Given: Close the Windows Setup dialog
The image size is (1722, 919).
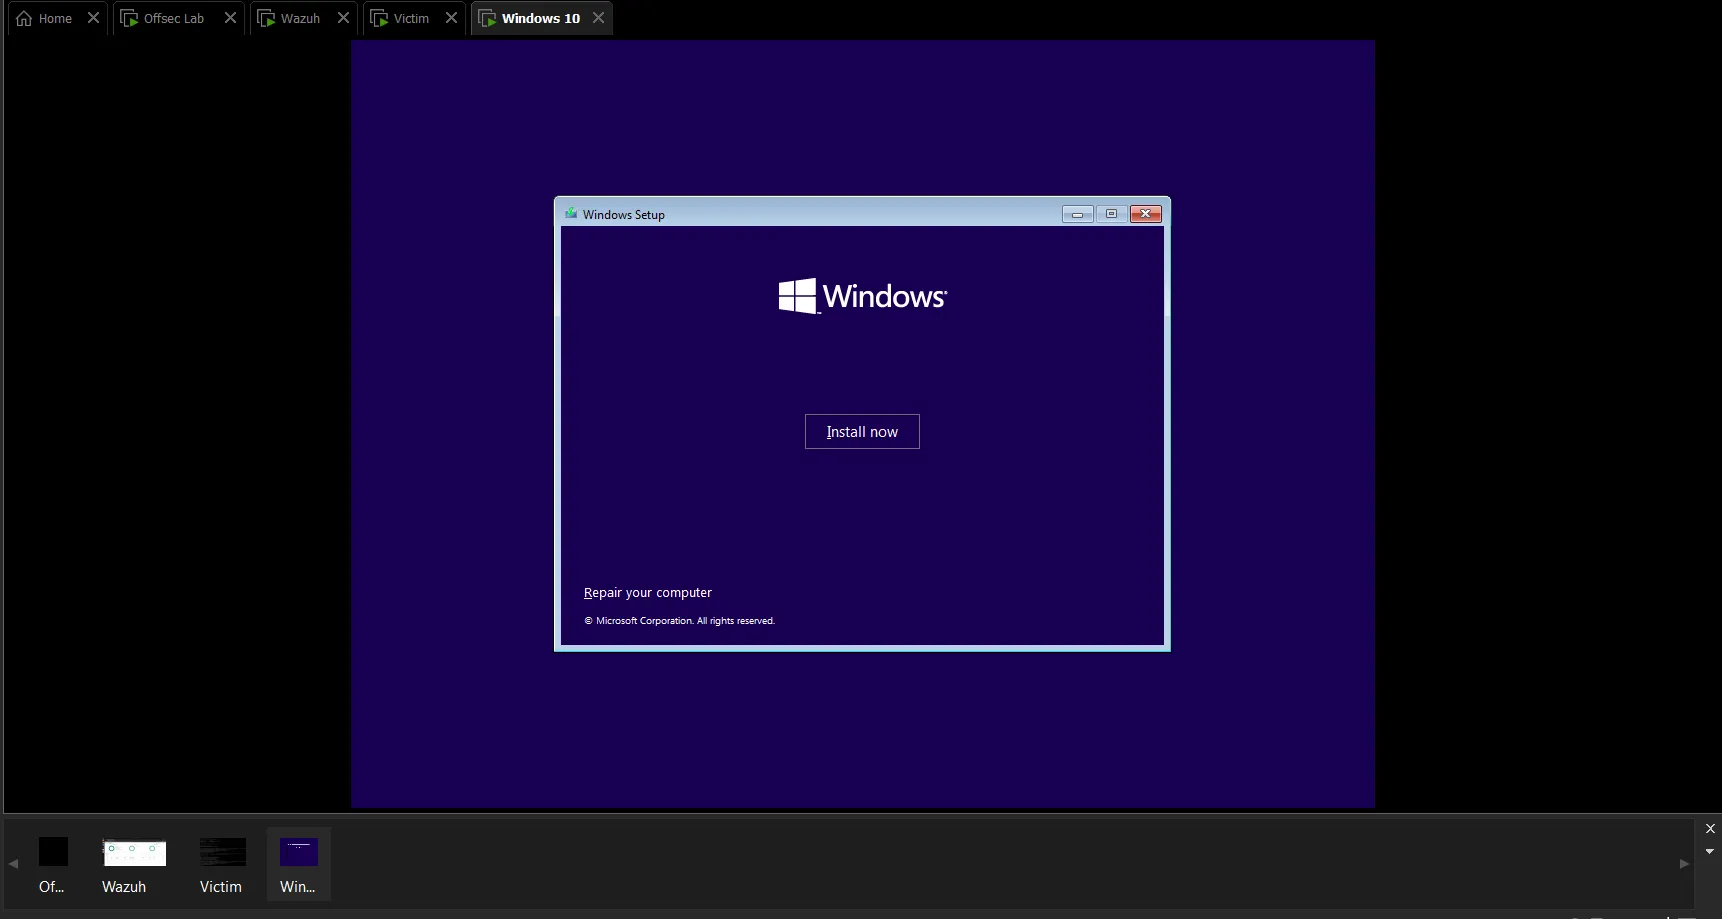Looking at the screenshot, I should click(x=1145, y=214).
